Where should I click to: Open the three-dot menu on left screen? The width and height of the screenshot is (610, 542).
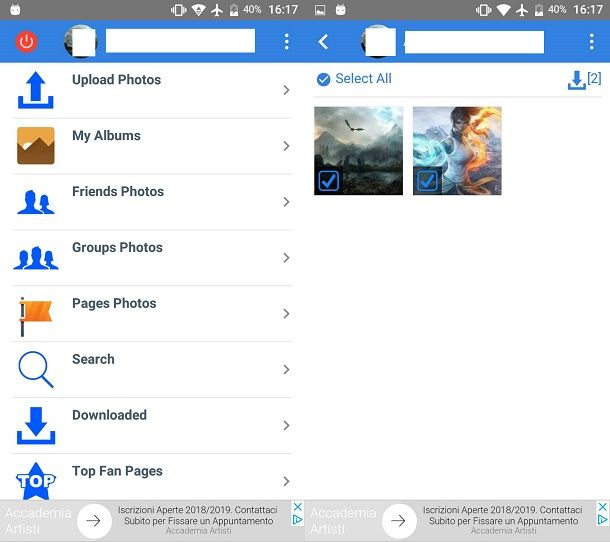(287, 41)
